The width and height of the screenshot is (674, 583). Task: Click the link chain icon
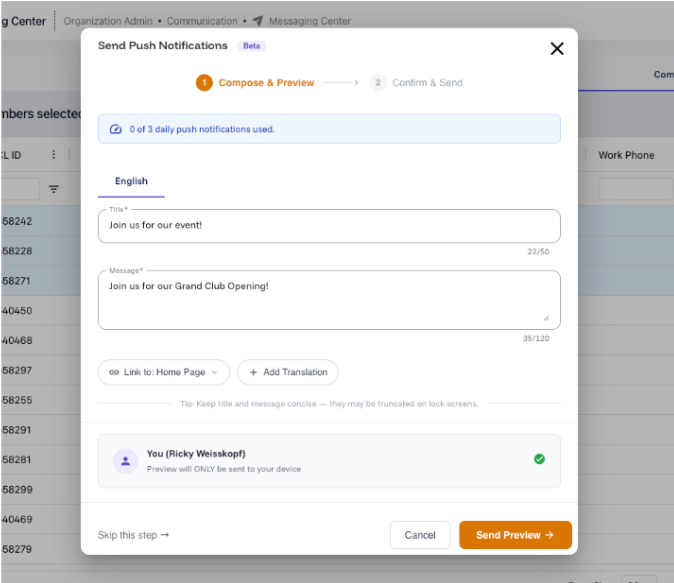pos(114,372)
